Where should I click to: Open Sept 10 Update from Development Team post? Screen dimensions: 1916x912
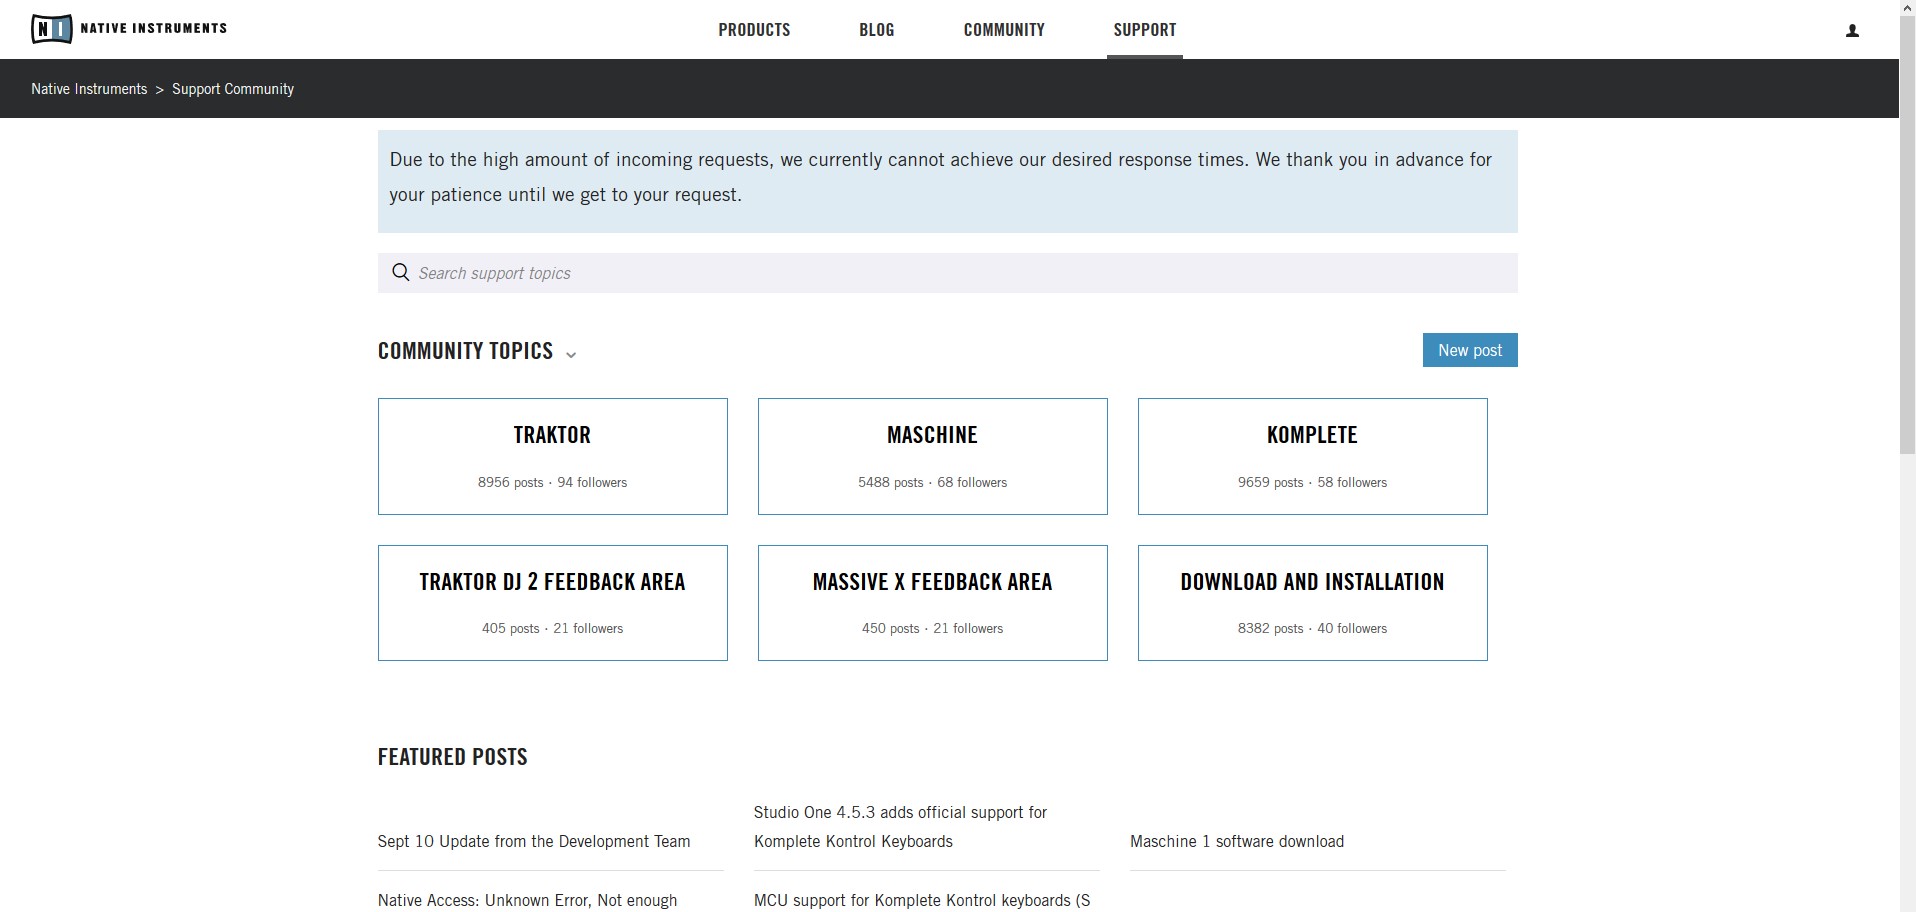tap(534, 841)
